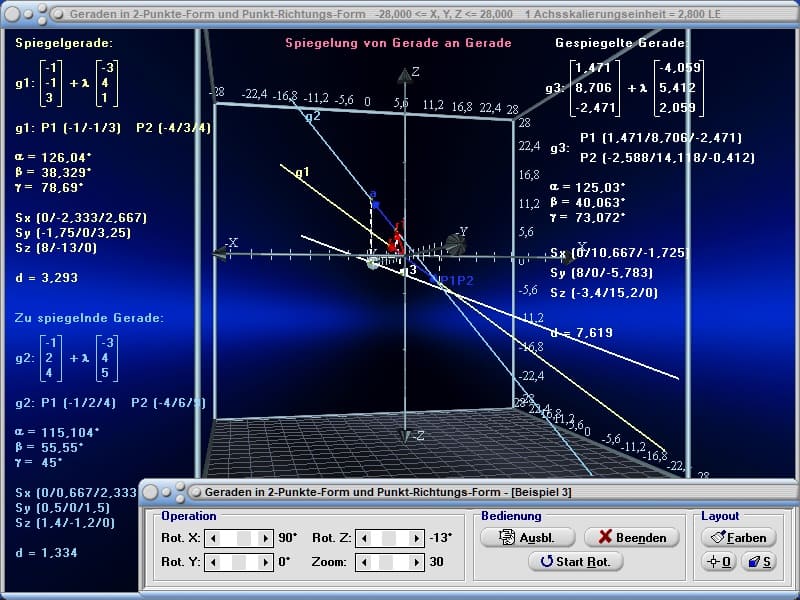Click the Rot. Z slider thumb

click(x=389, y=538)
